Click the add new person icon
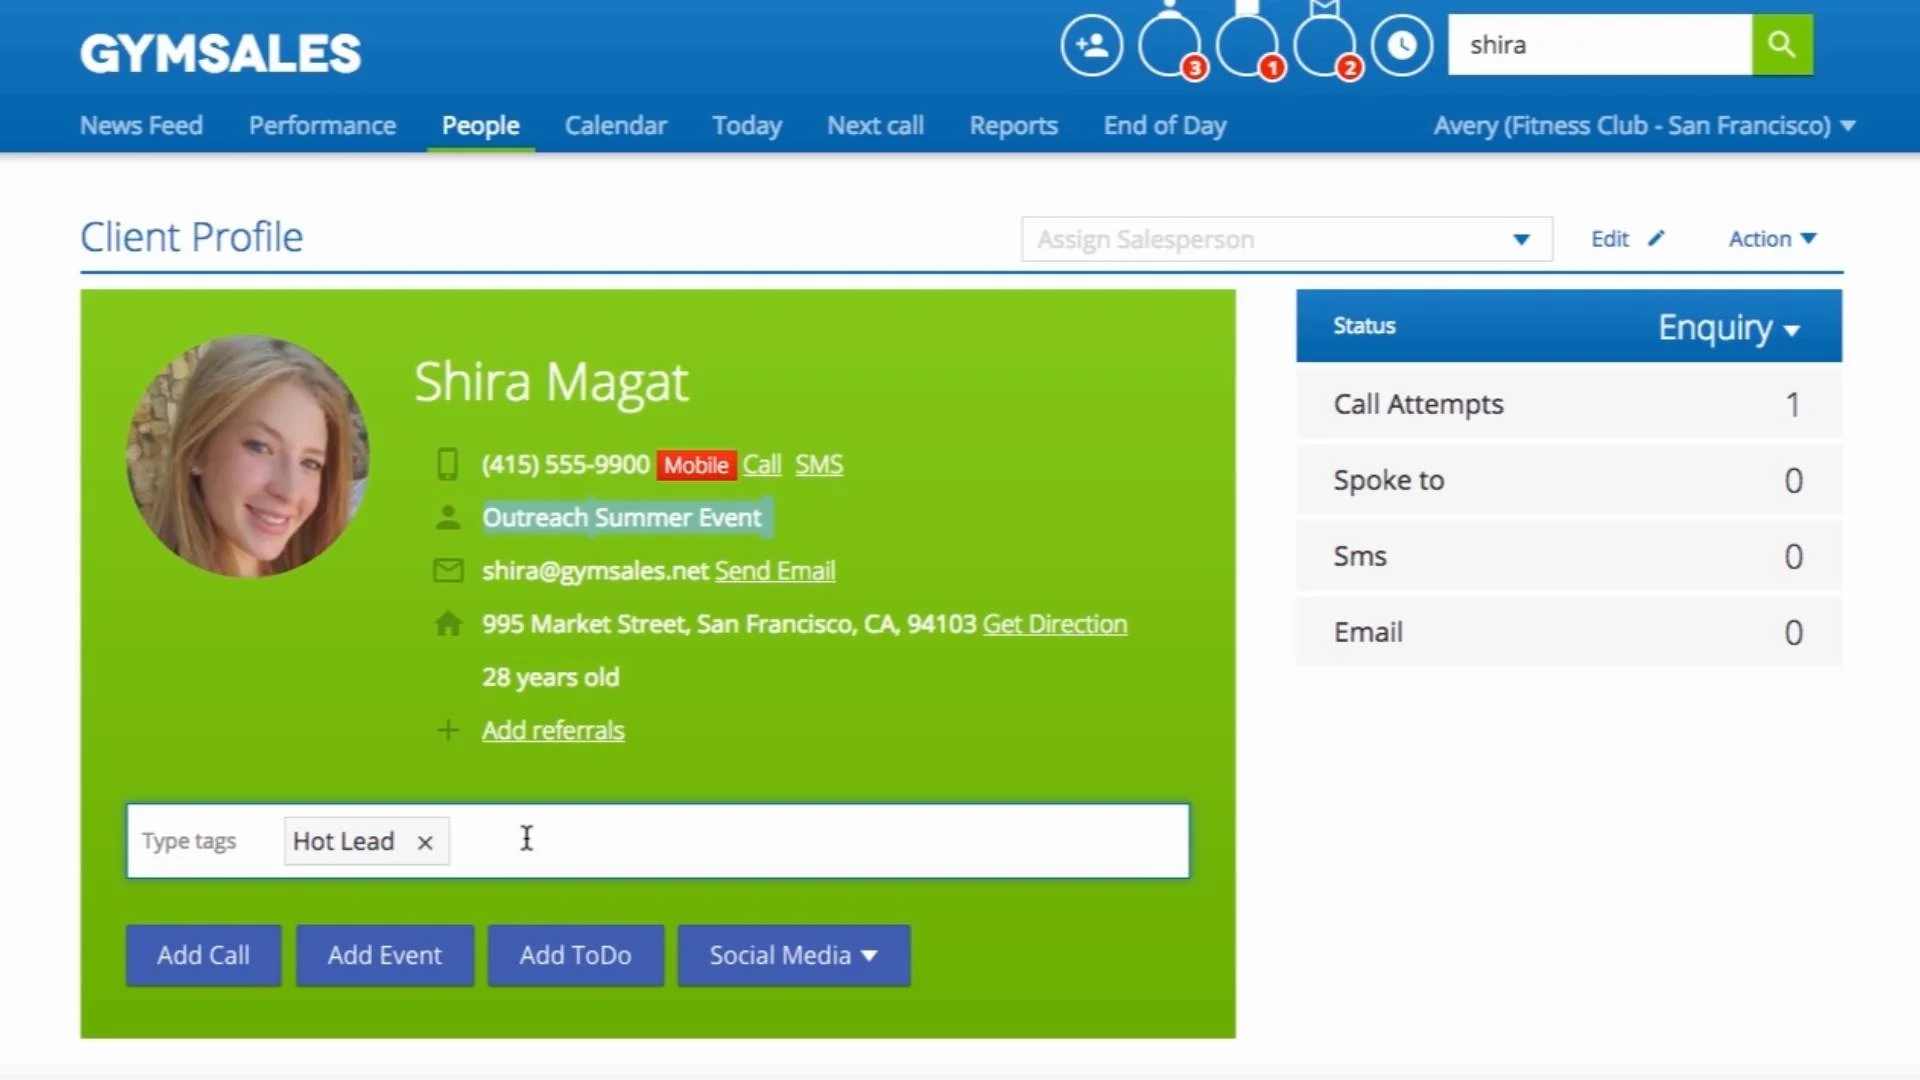Image resolution: width=1920 pixels, height=1080 pixels. click(x=1091, y=45)
